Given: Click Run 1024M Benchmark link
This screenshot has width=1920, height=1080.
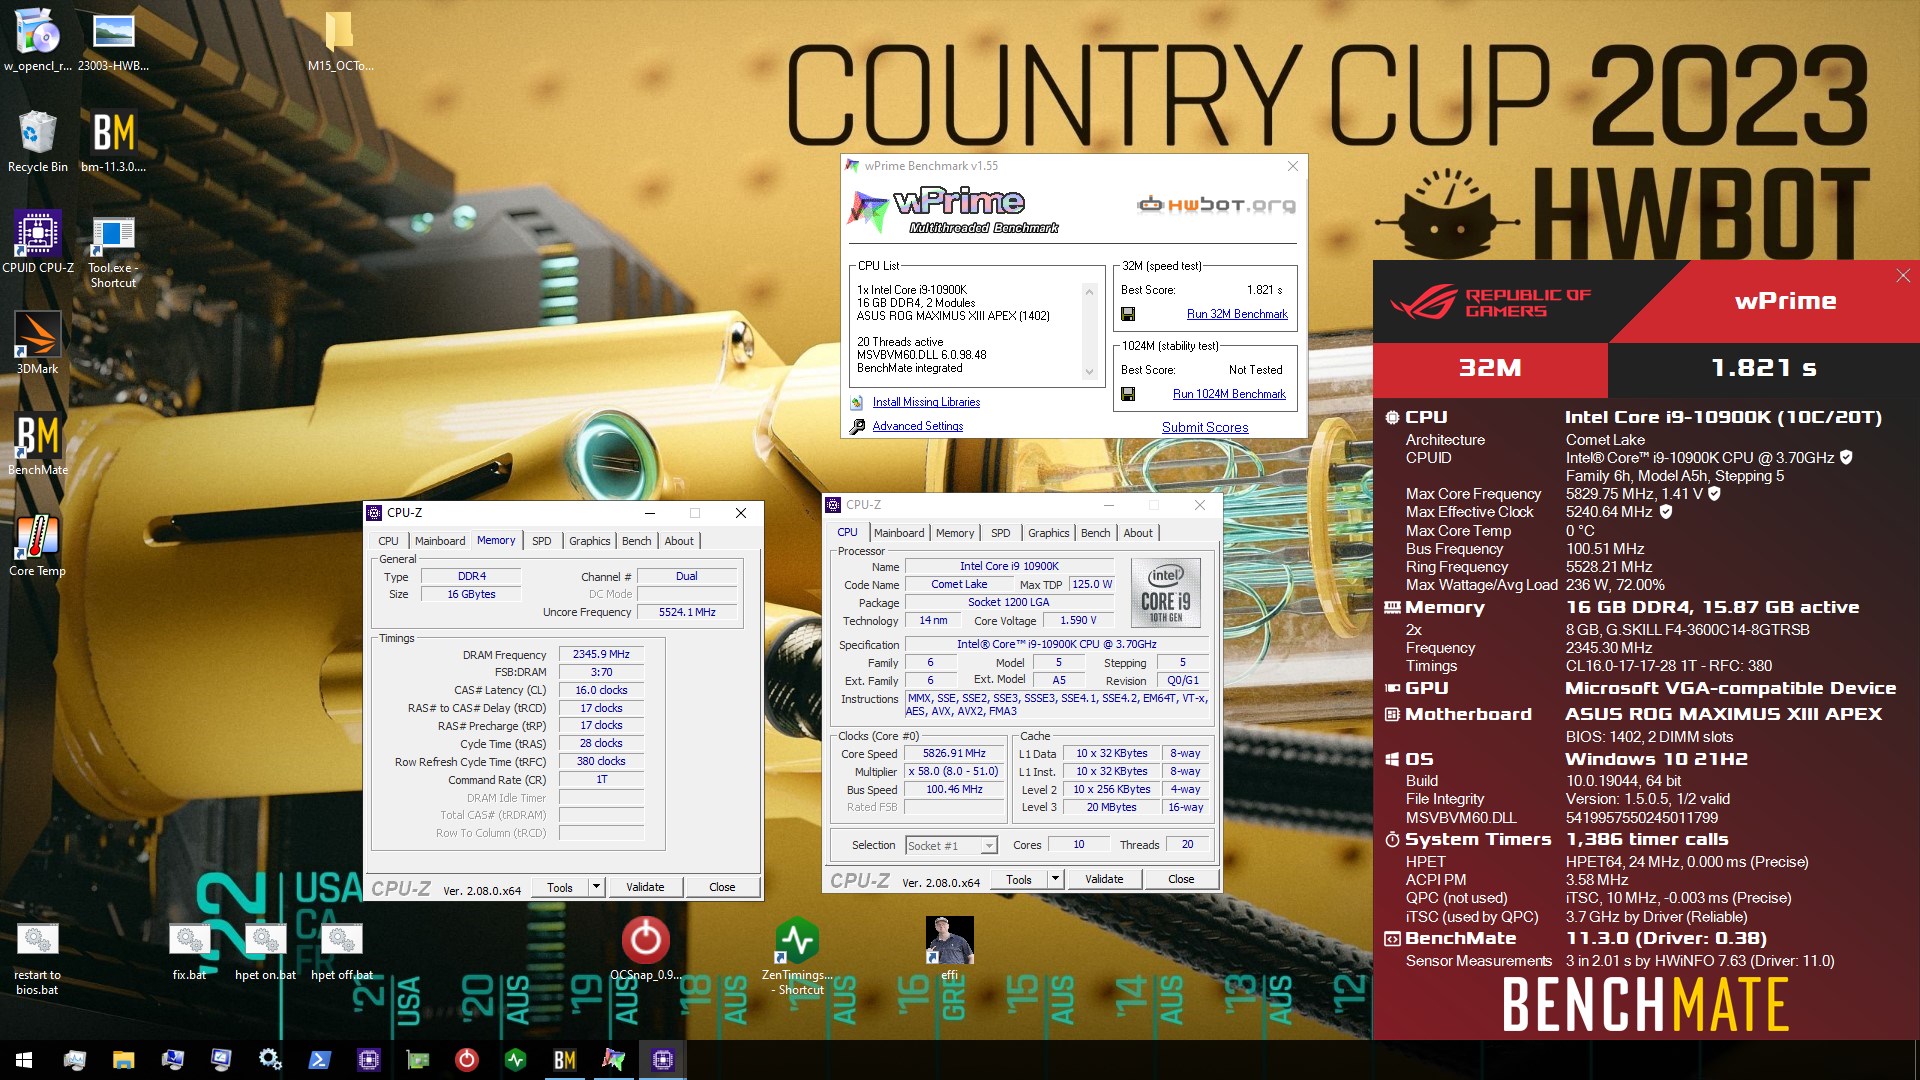Looking at the screenshot, I should point(1229,394).
